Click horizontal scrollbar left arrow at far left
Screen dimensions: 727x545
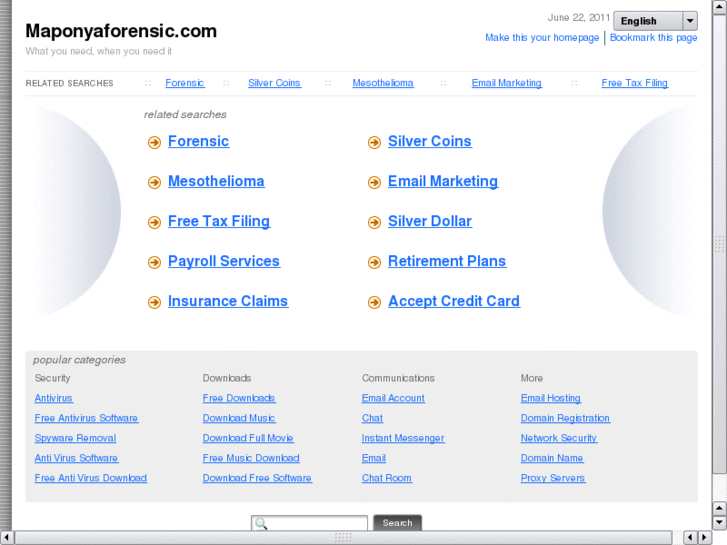[6, 538]
